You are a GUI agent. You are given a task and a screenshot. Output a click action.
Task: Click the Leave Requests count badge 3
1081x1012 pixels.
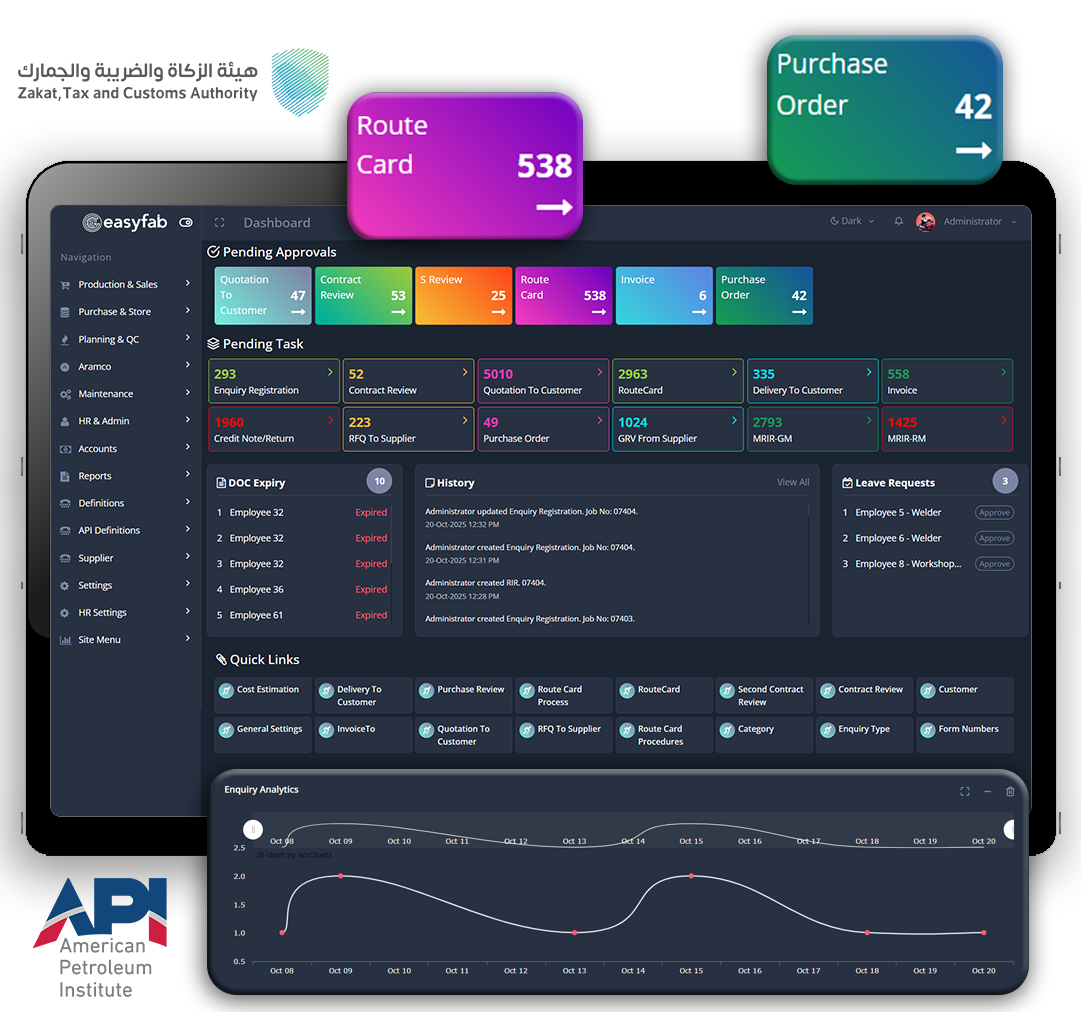click(x=1004, y=481)
